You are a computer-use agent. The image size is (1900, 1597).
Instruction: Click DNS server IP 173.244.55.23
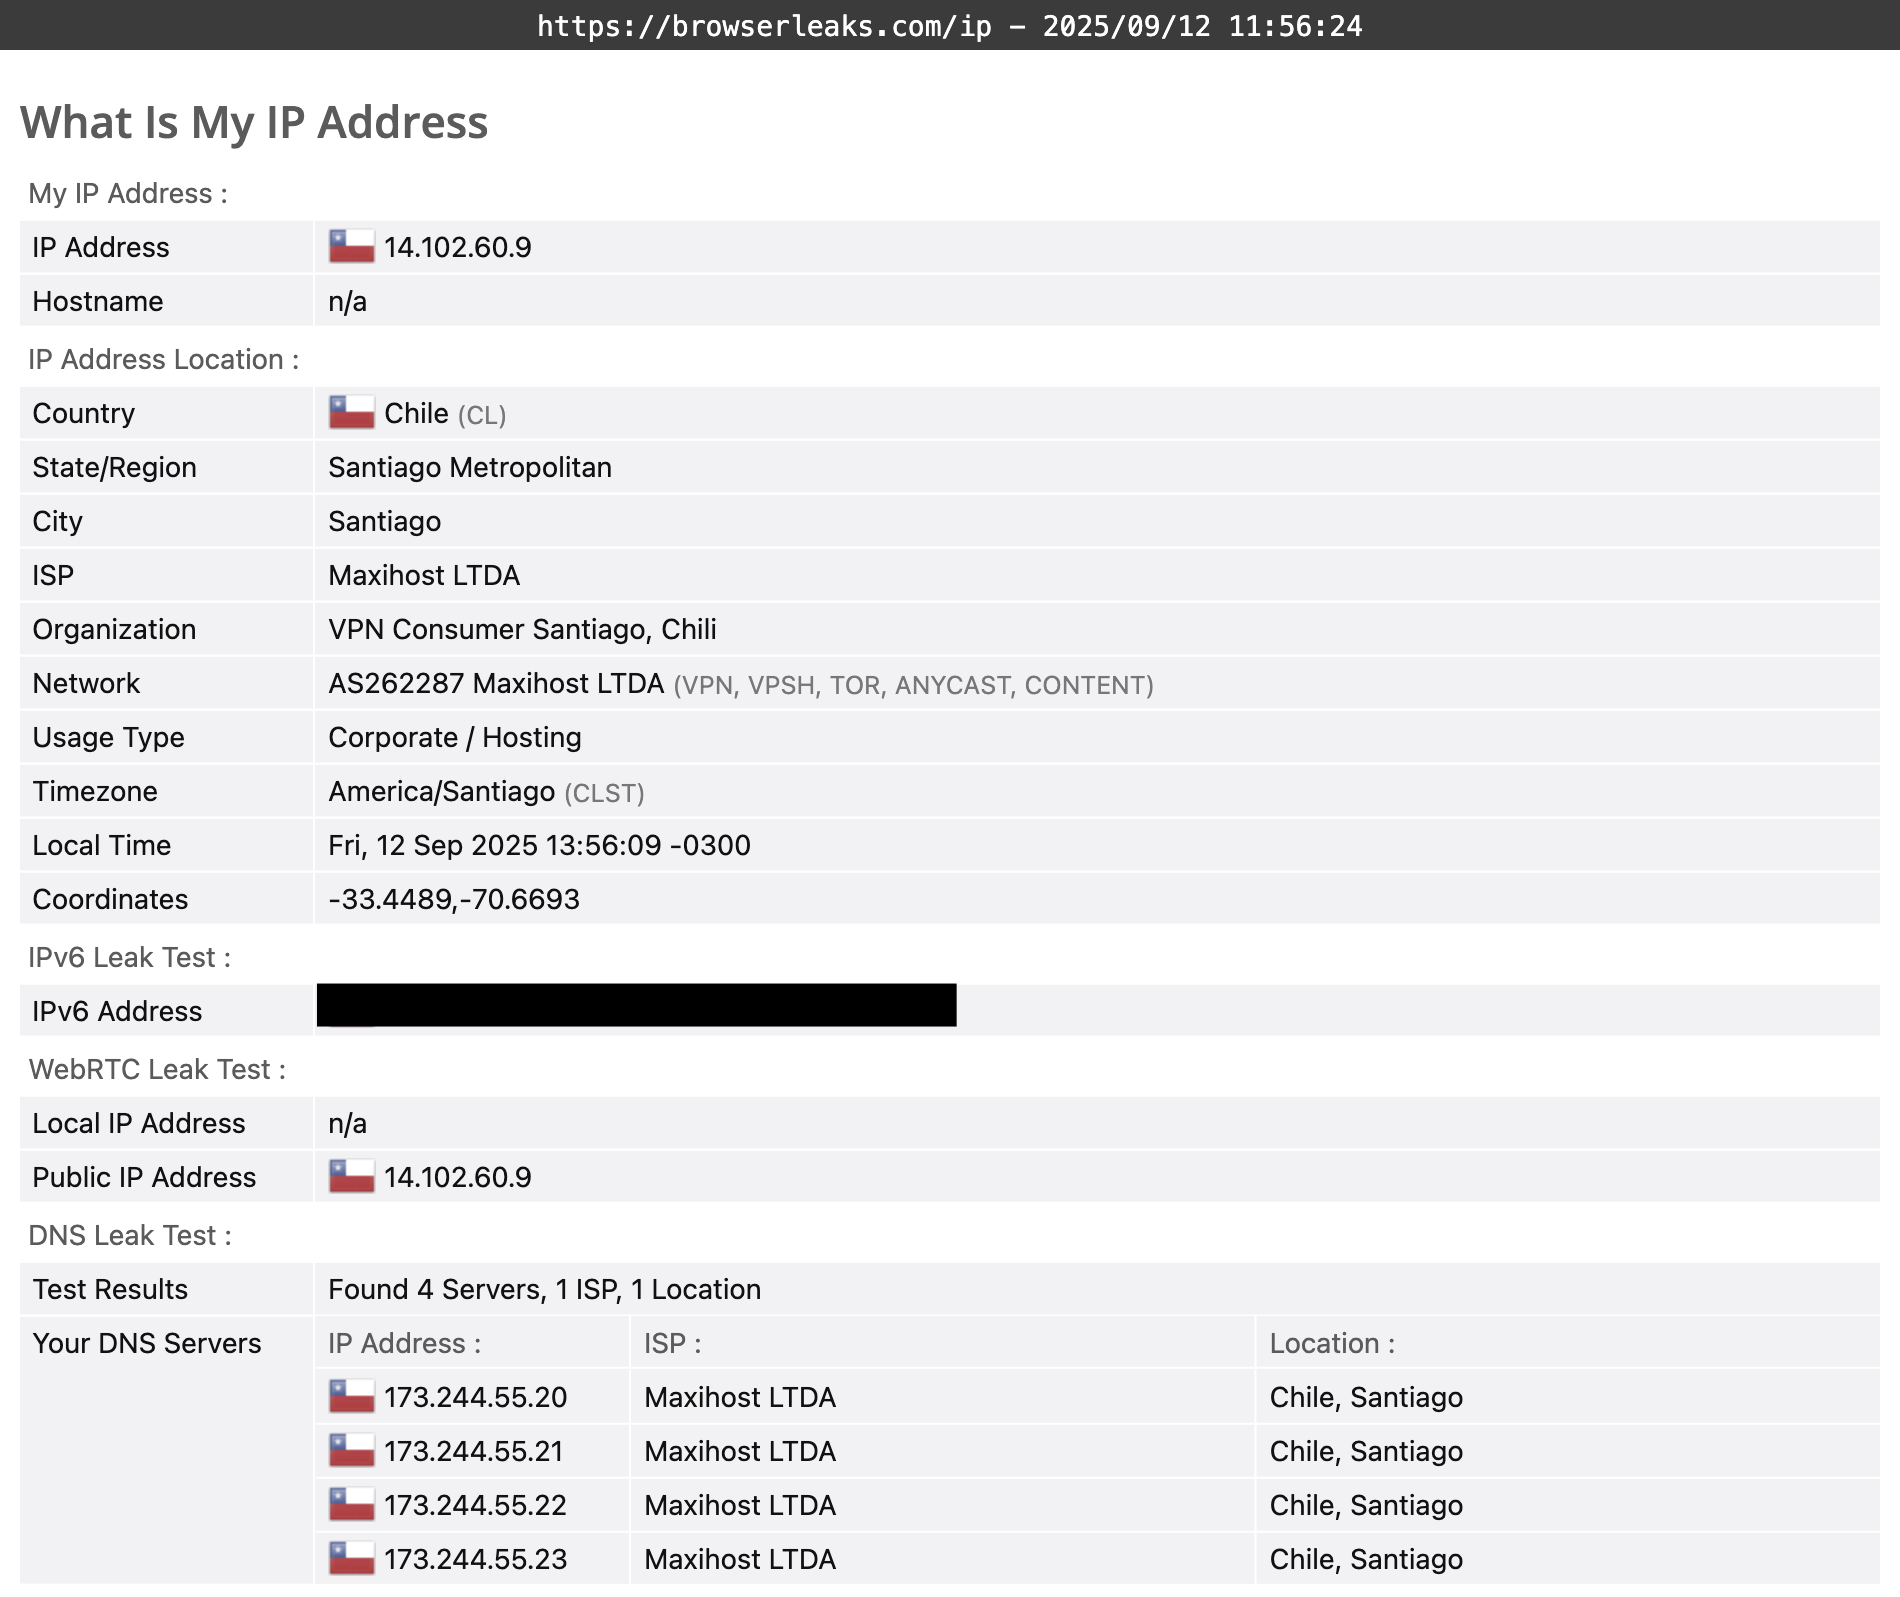tap(476, 1559)
